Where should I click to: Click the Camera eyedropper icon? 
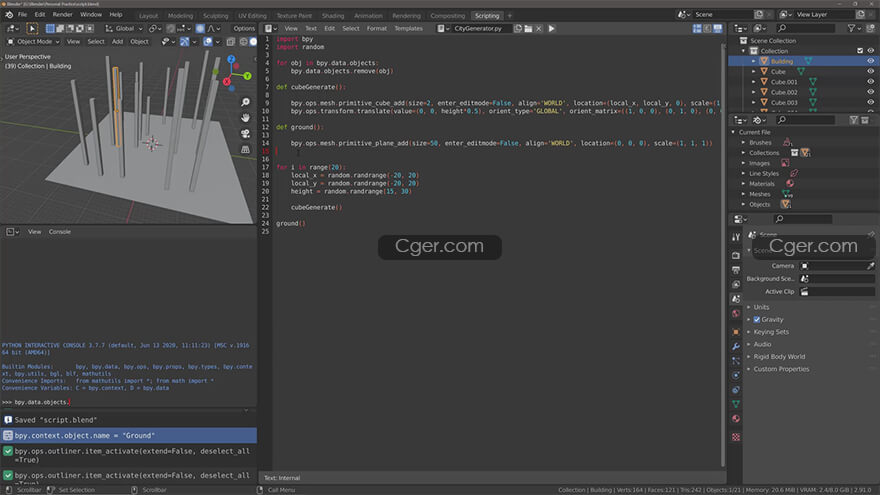pyautogui.click(x=870, y=265)
